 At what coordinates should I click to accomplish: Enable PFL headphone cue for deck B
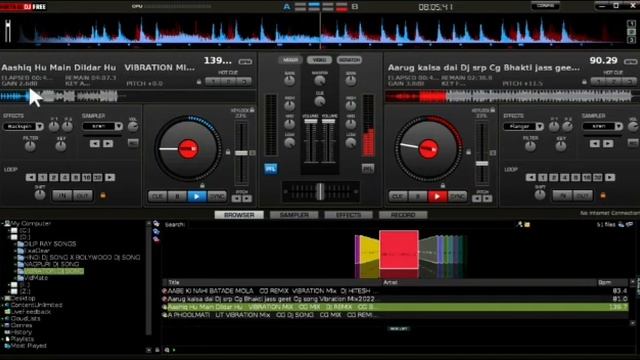click(x=368, y=169)
